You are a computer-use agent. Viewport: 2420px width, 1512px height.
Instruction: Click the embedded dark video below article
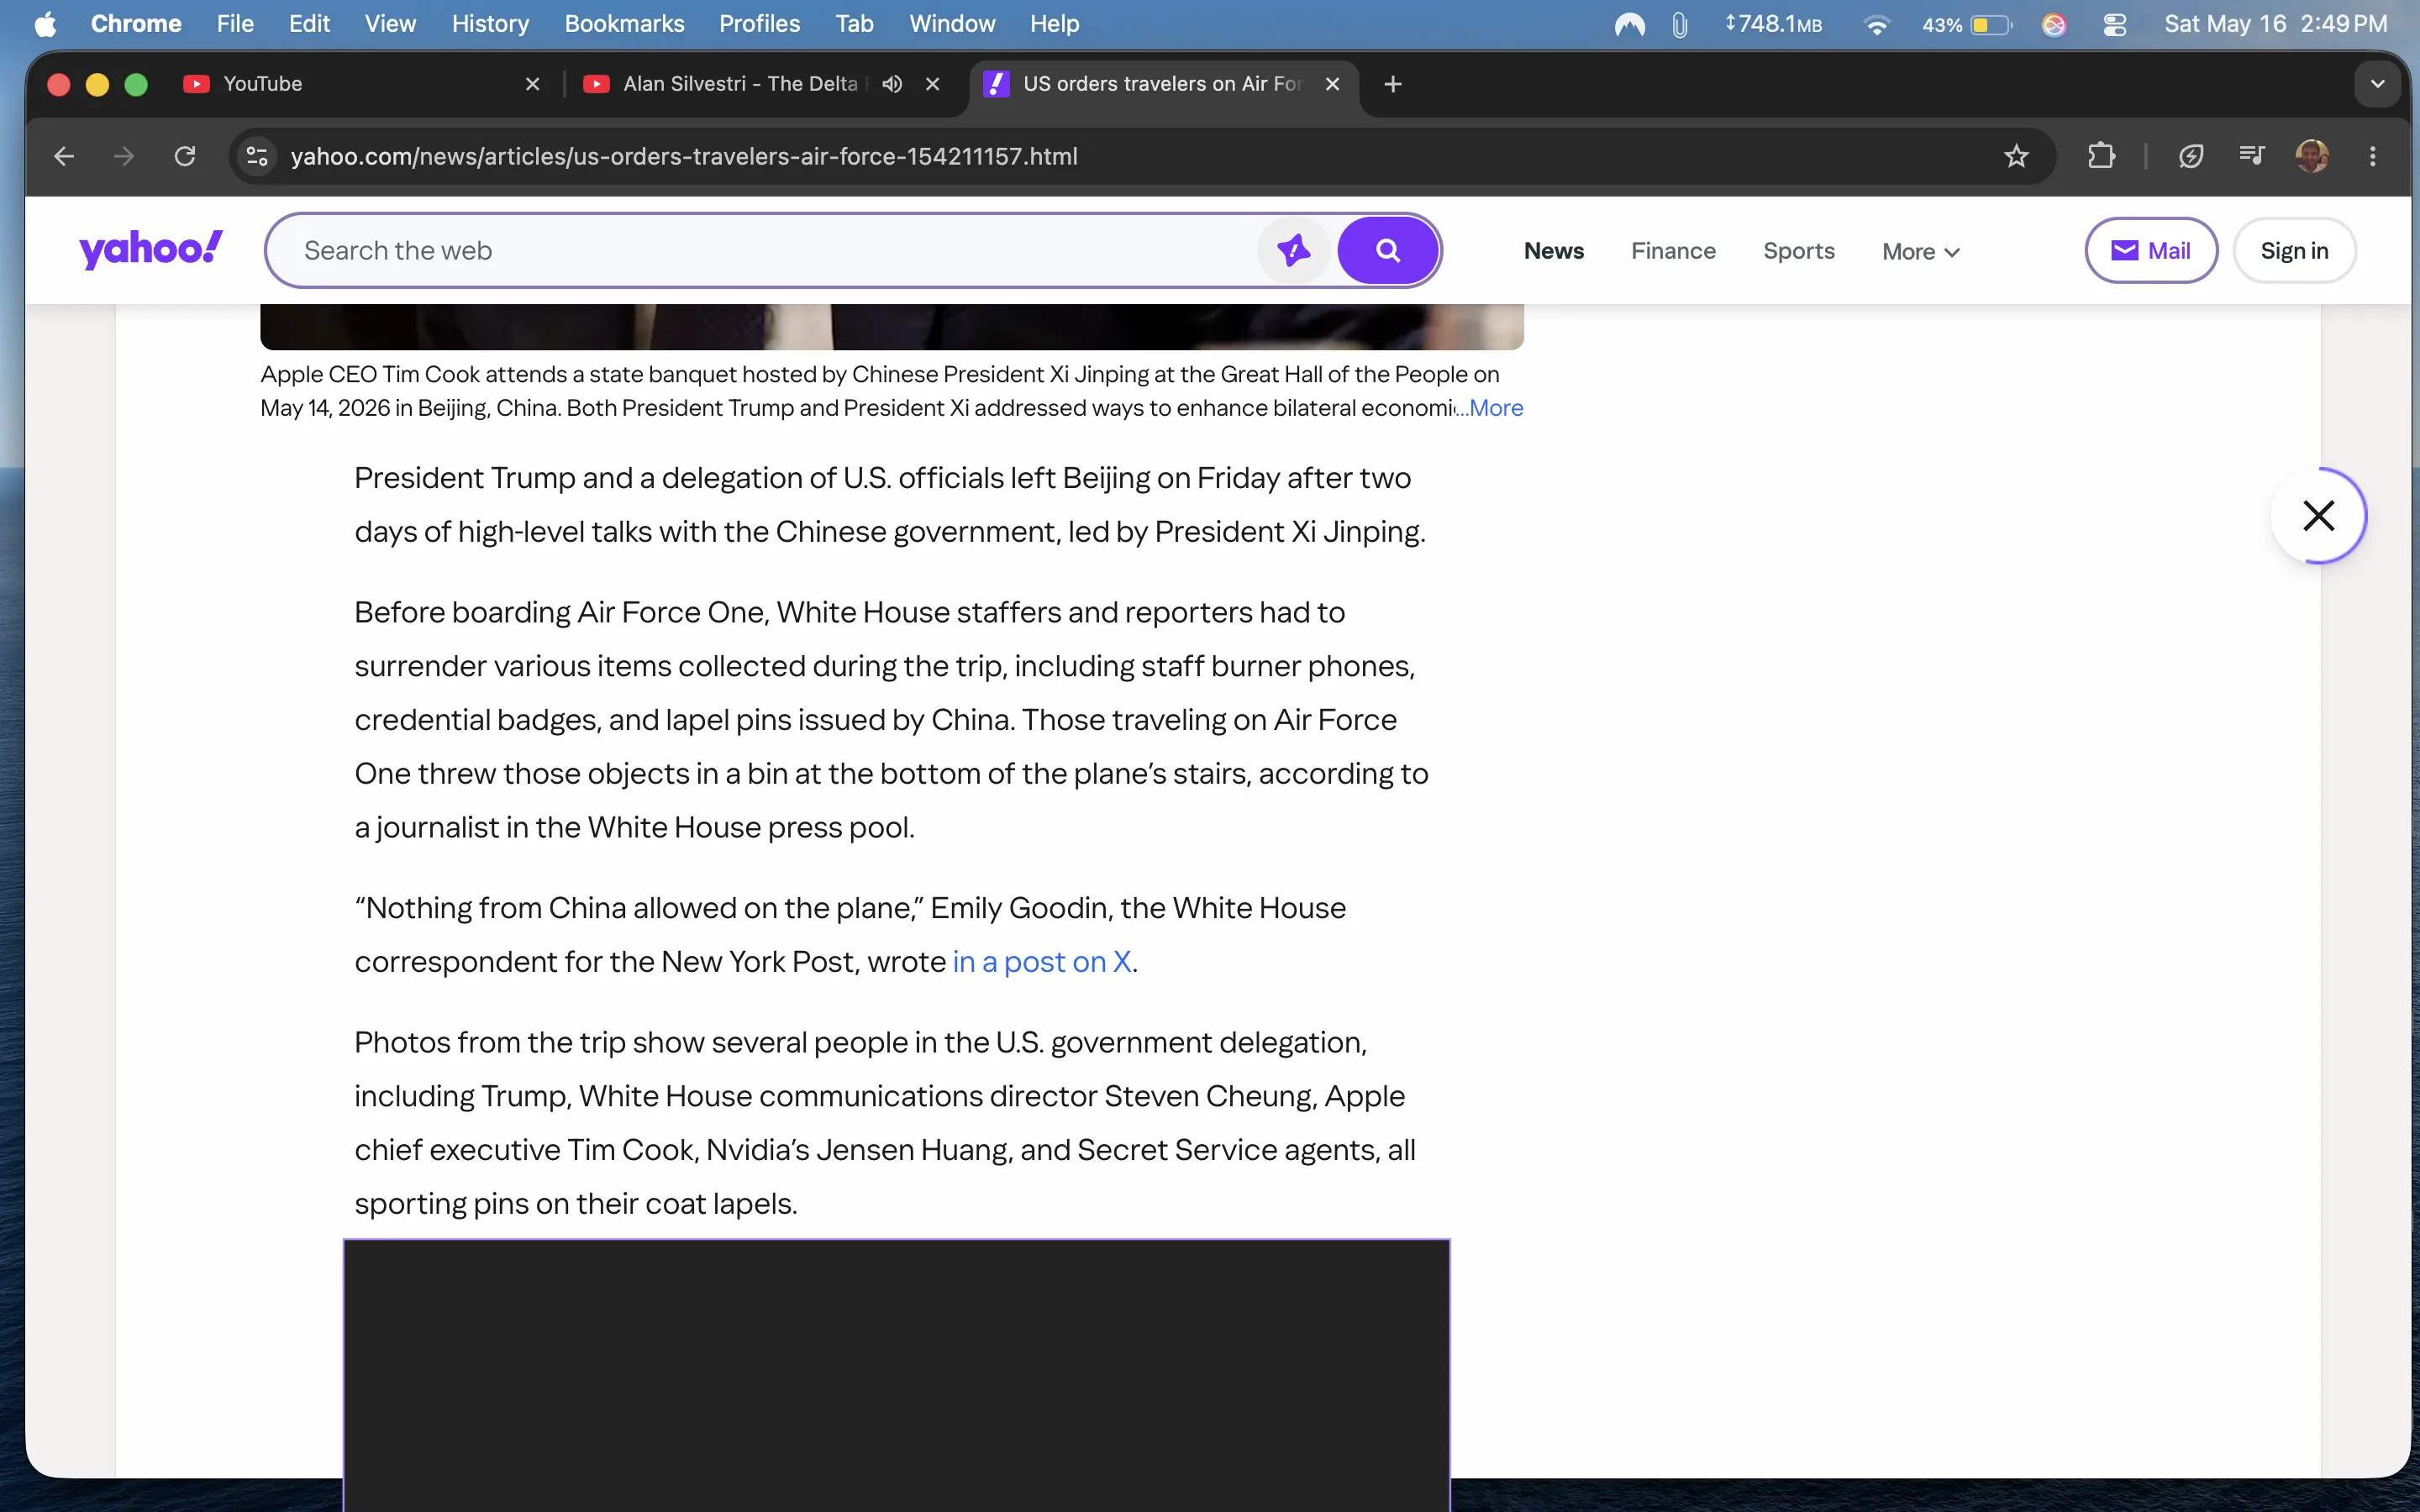pos(896,1375)
